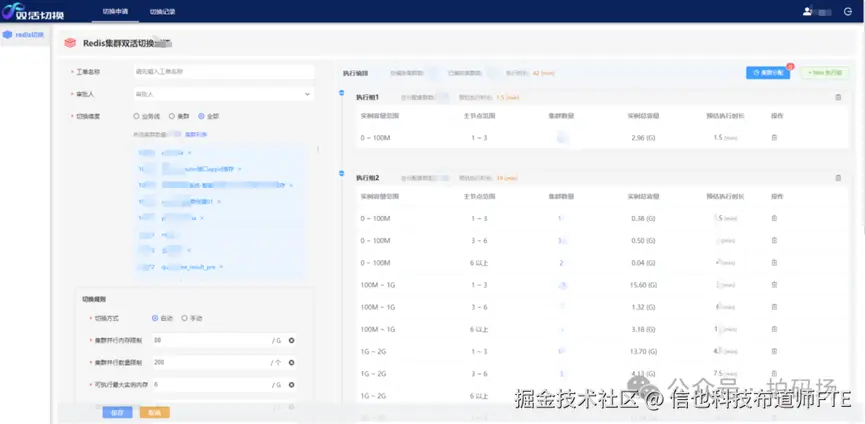Remove the cluster tag ending in 01

(x=219, y=202)
